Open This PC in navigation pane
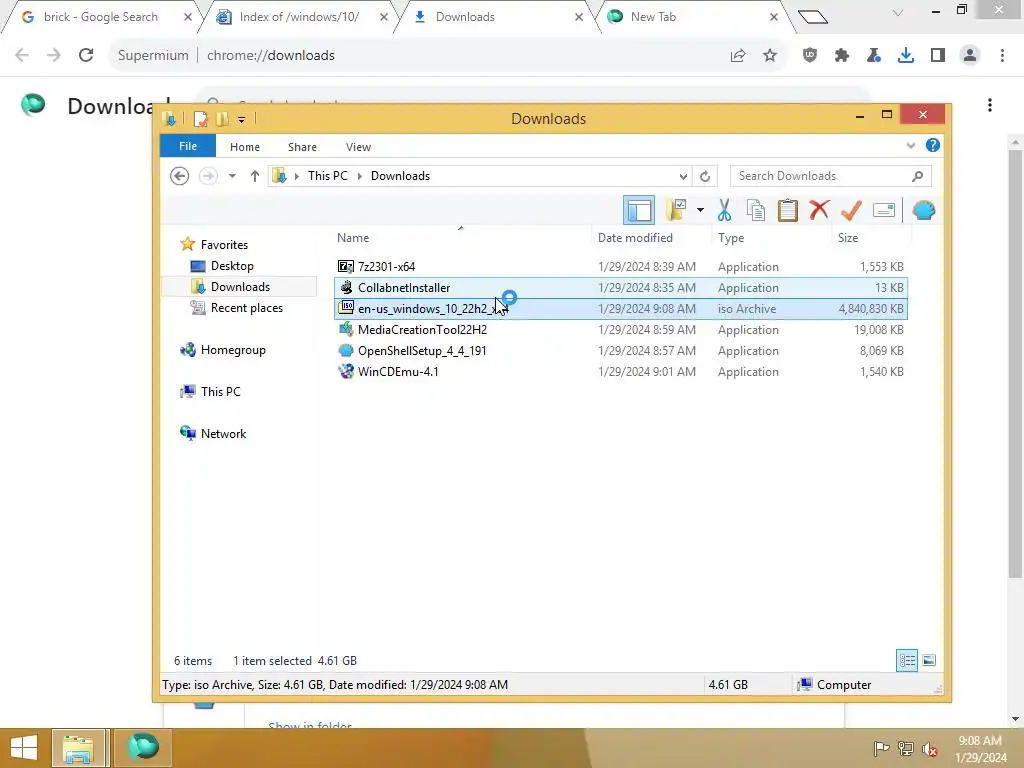 coord(220,392)
